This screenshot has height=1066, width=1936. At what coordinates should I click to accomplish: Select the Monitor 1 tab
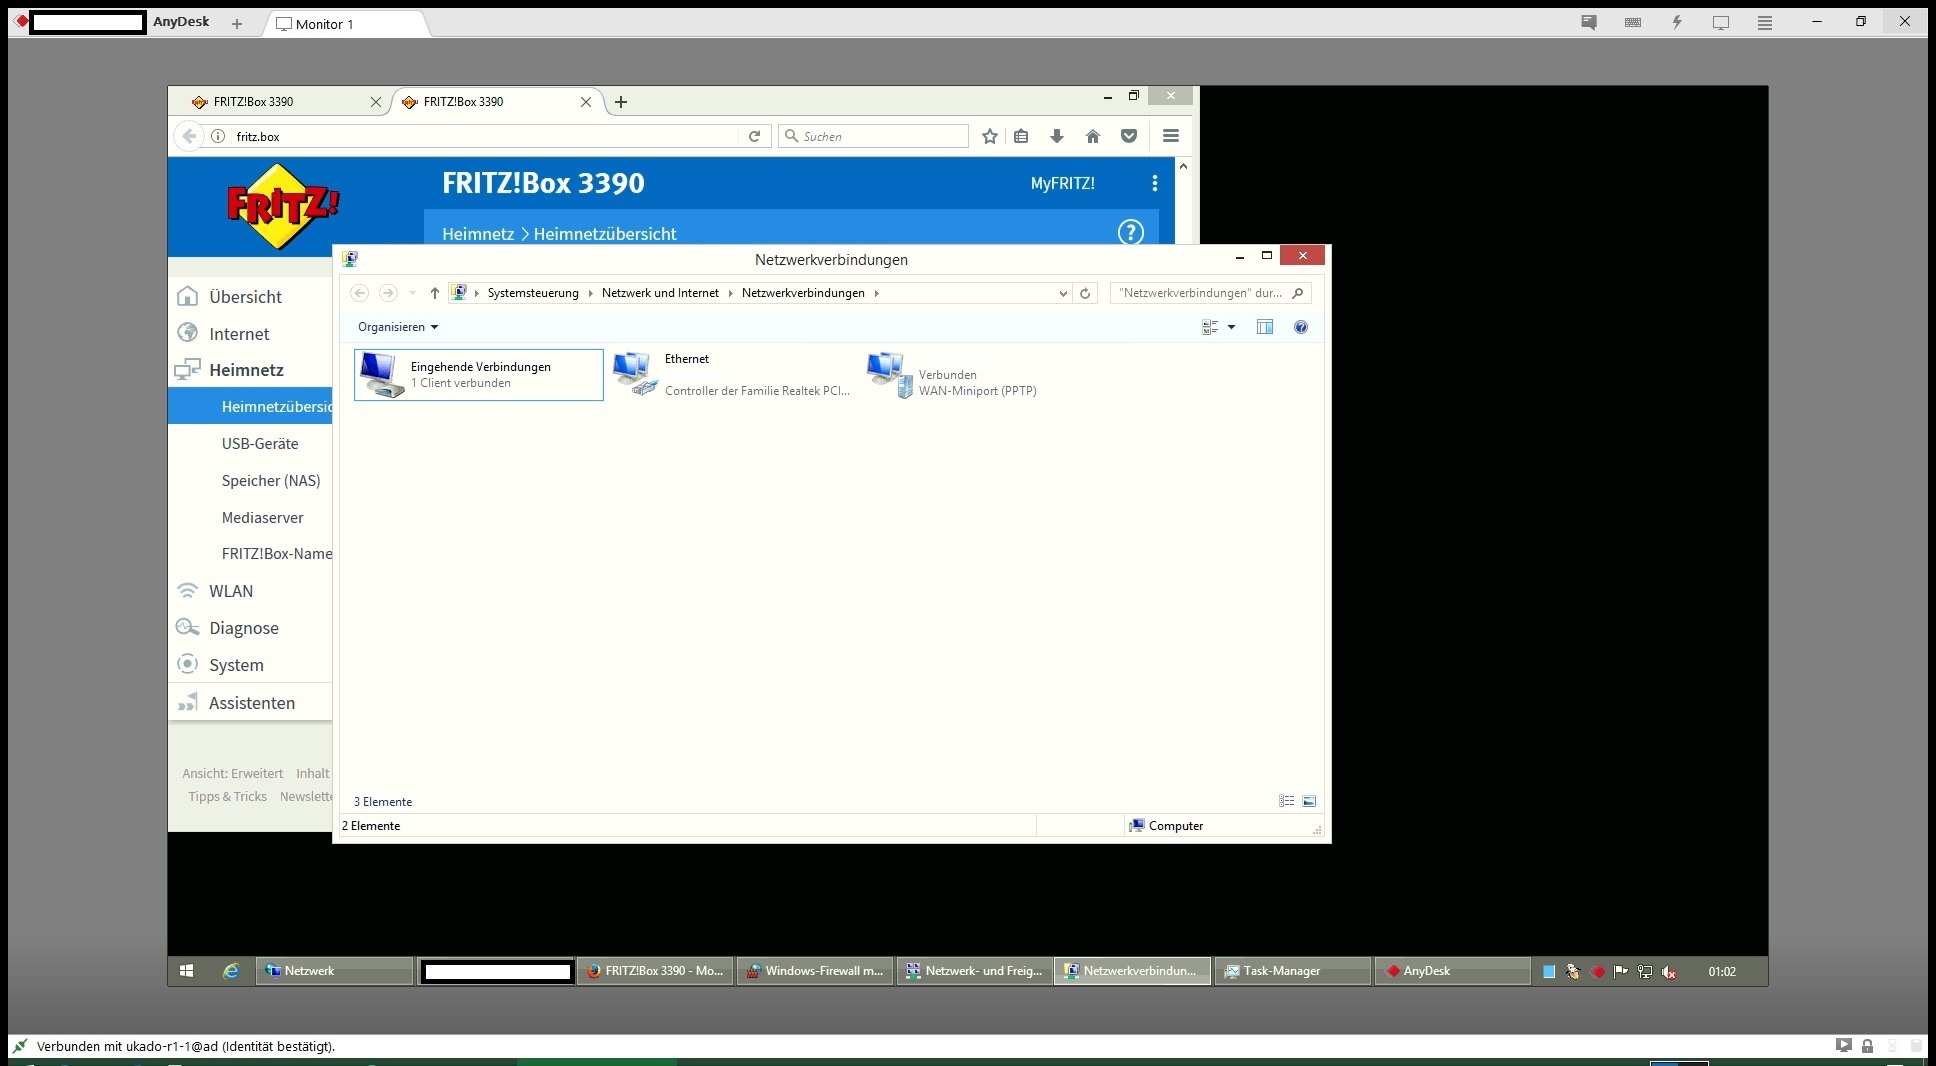[345, 24]
